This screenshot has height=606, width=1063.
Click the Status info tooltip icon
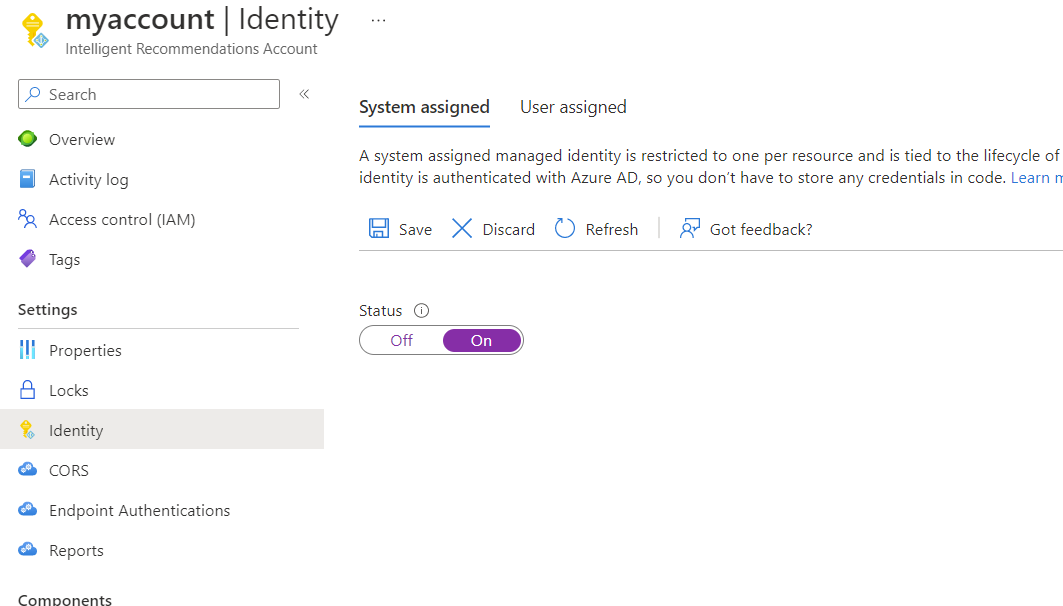point(421,310)
